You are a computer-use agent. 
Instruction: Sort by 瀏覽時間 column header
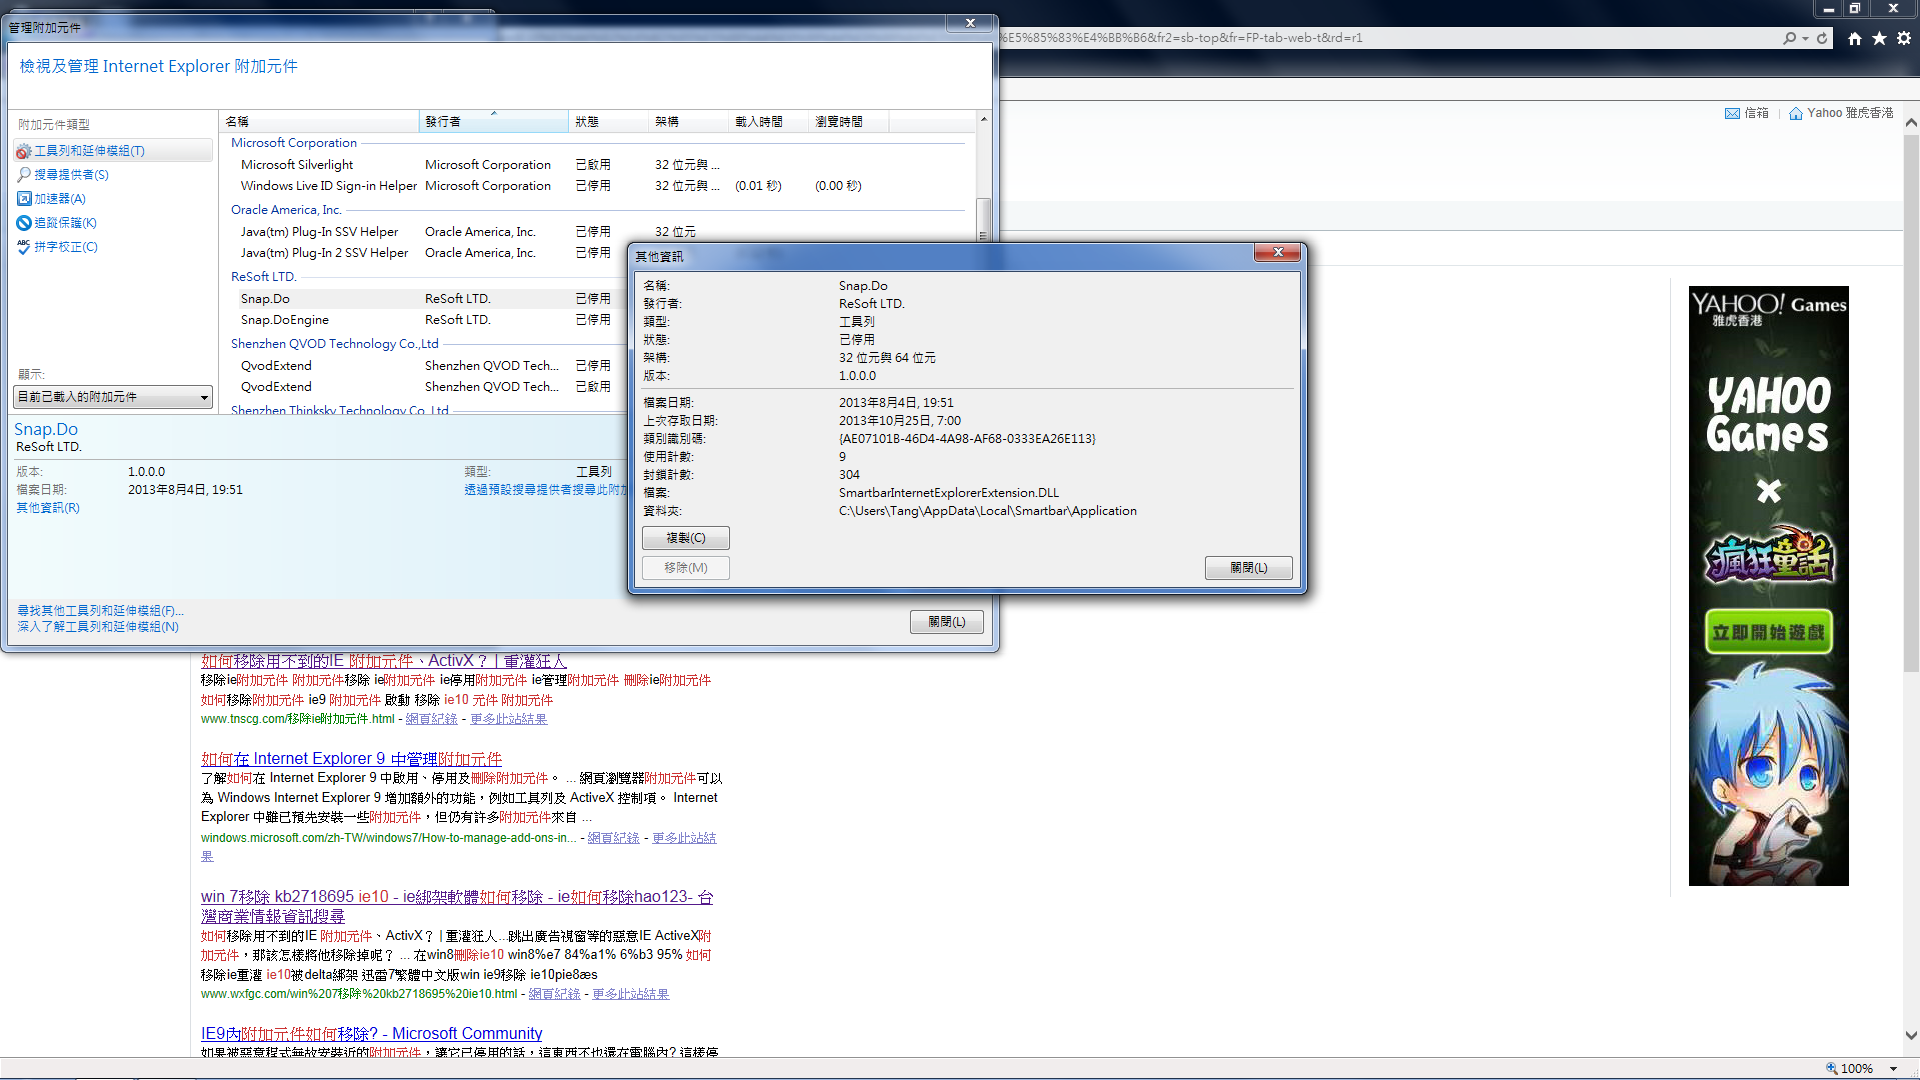tap(849, 121)
